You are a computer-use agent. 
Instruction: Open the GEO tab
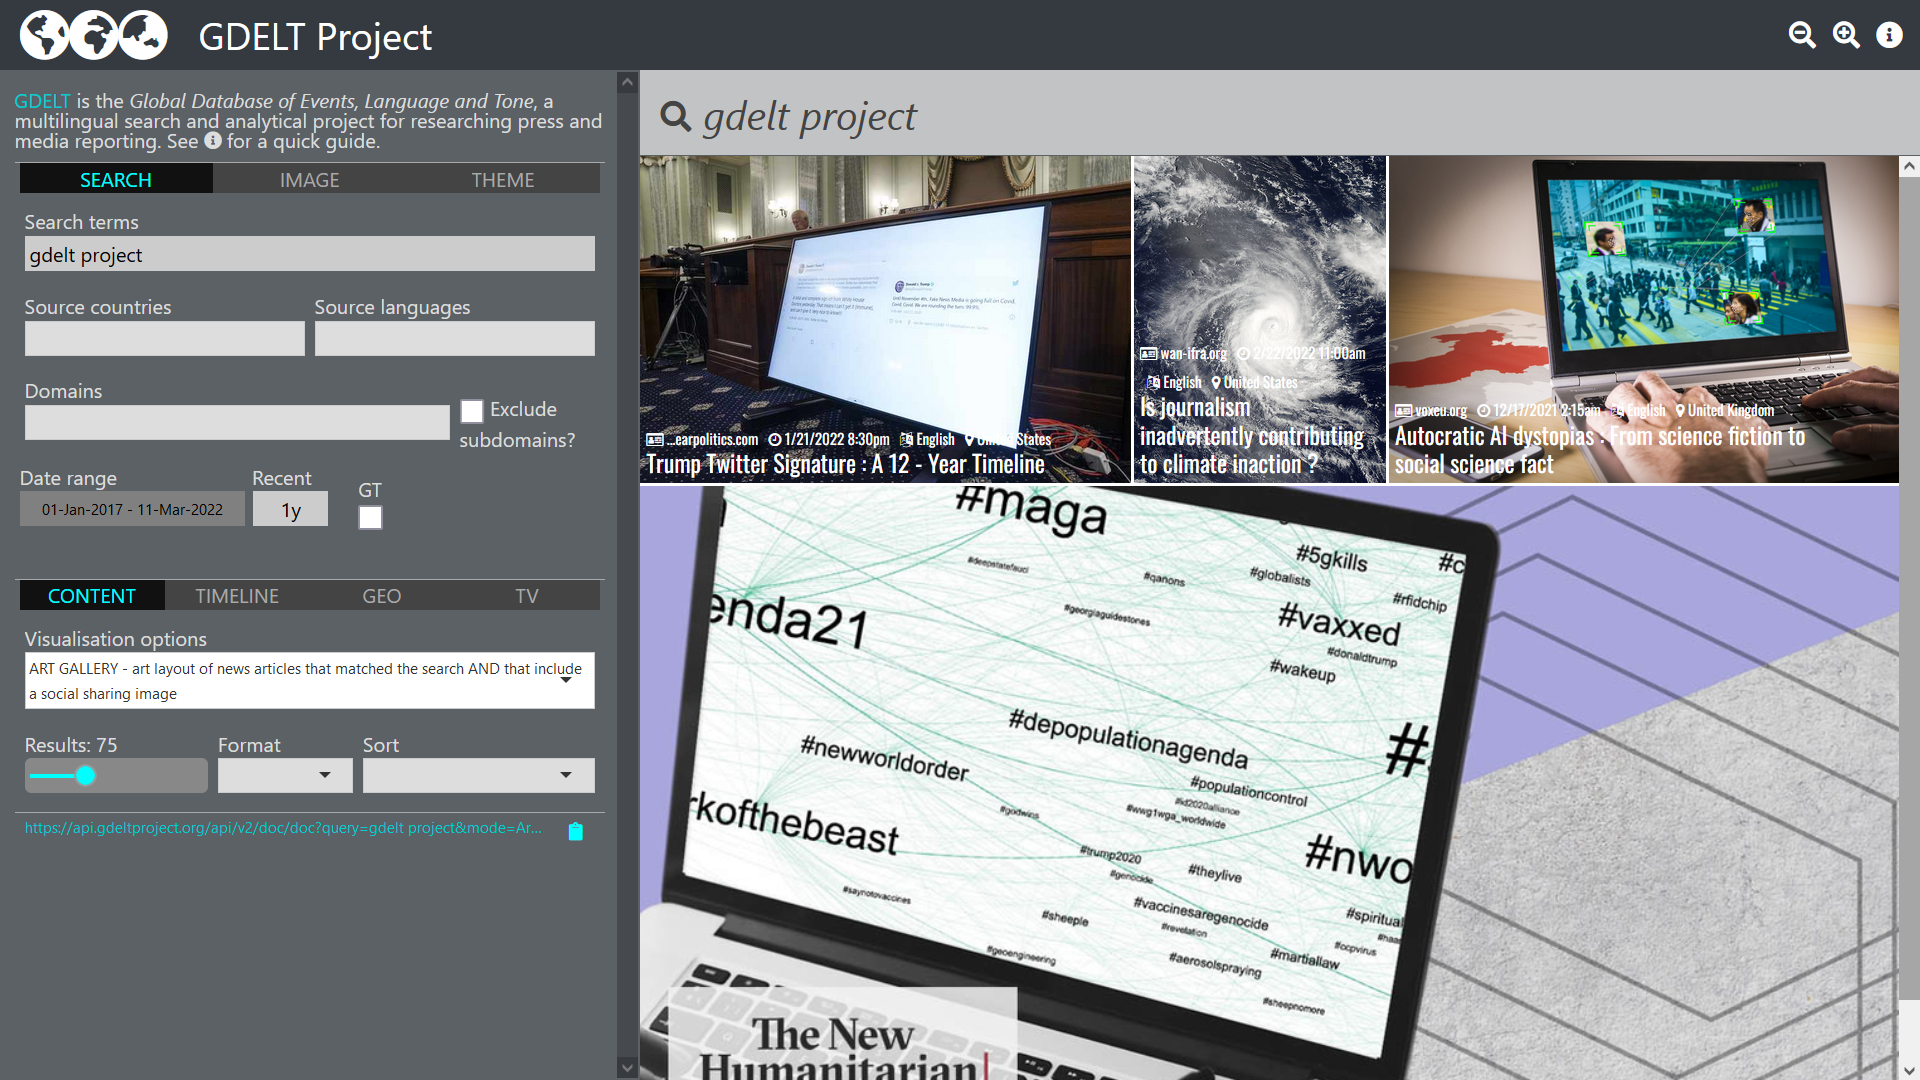point(381,596)
